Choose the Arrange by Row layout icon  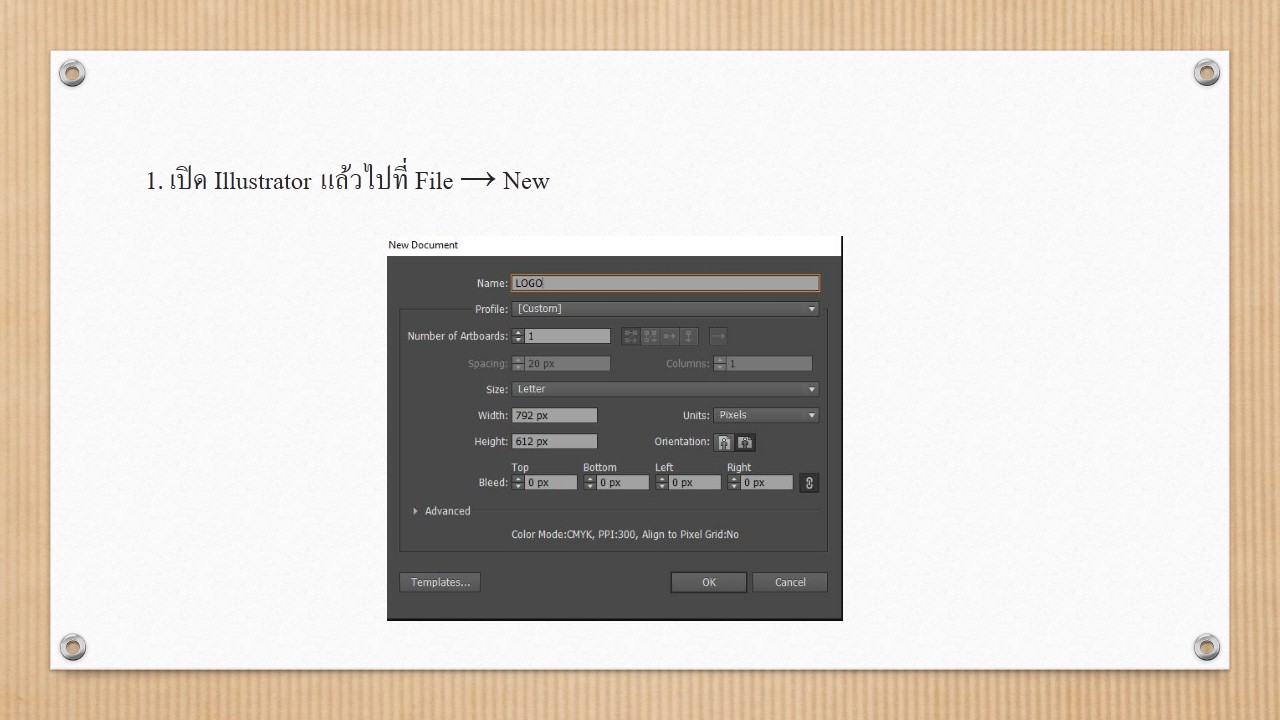point(669,336)
